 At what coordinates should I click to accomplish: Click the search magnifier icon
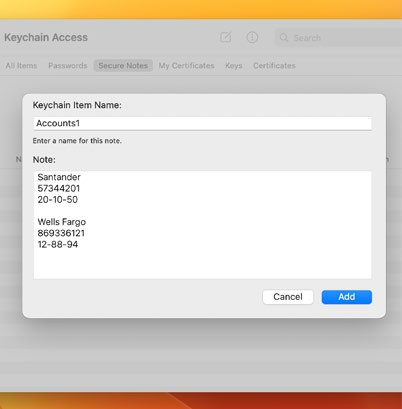[284, 37]
